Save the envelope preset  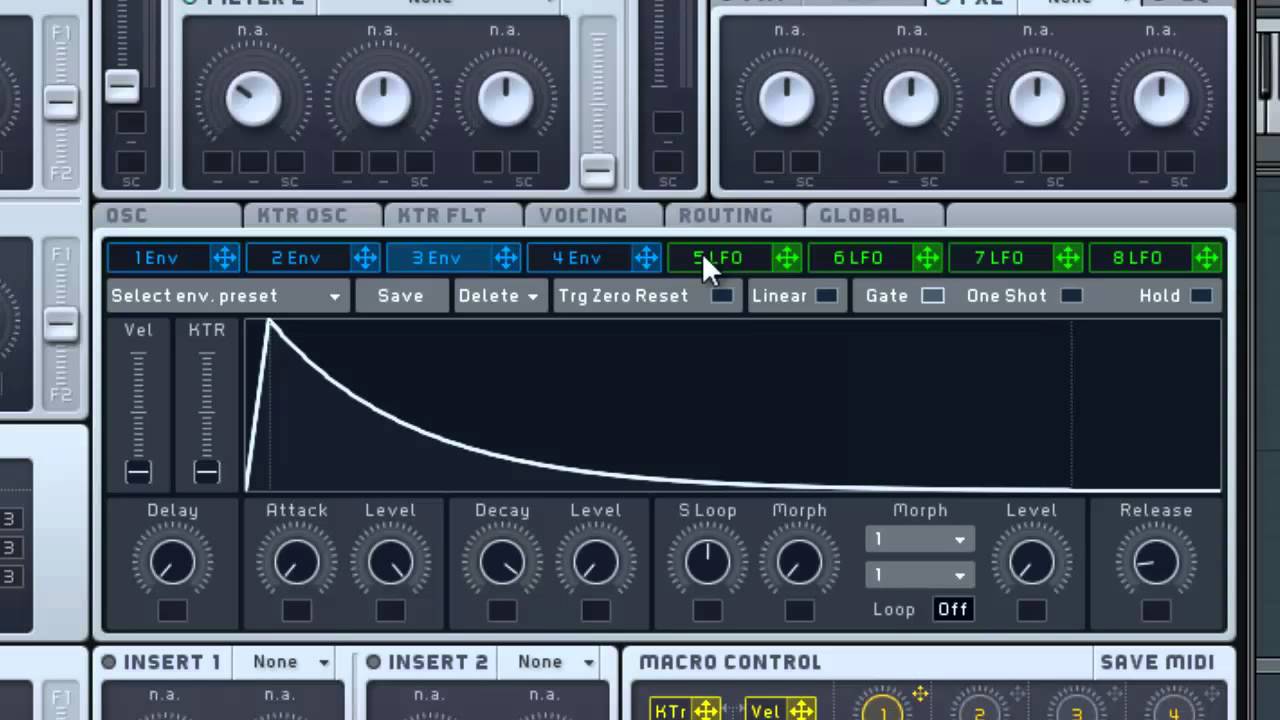[400, 296]
